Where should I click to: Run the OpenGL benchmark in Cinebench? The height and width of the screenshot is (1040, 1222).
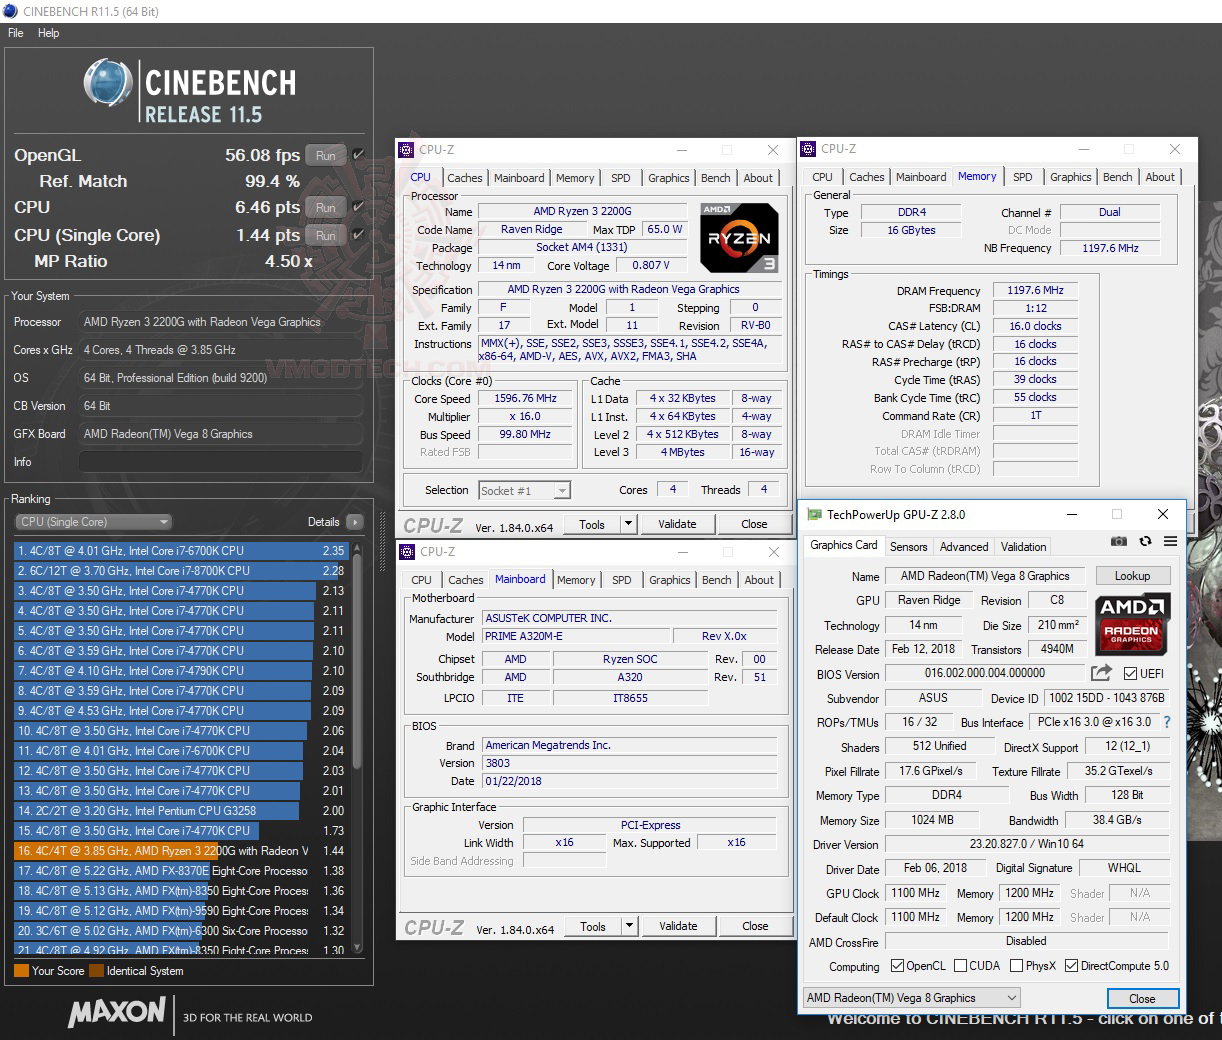(324, 155)
